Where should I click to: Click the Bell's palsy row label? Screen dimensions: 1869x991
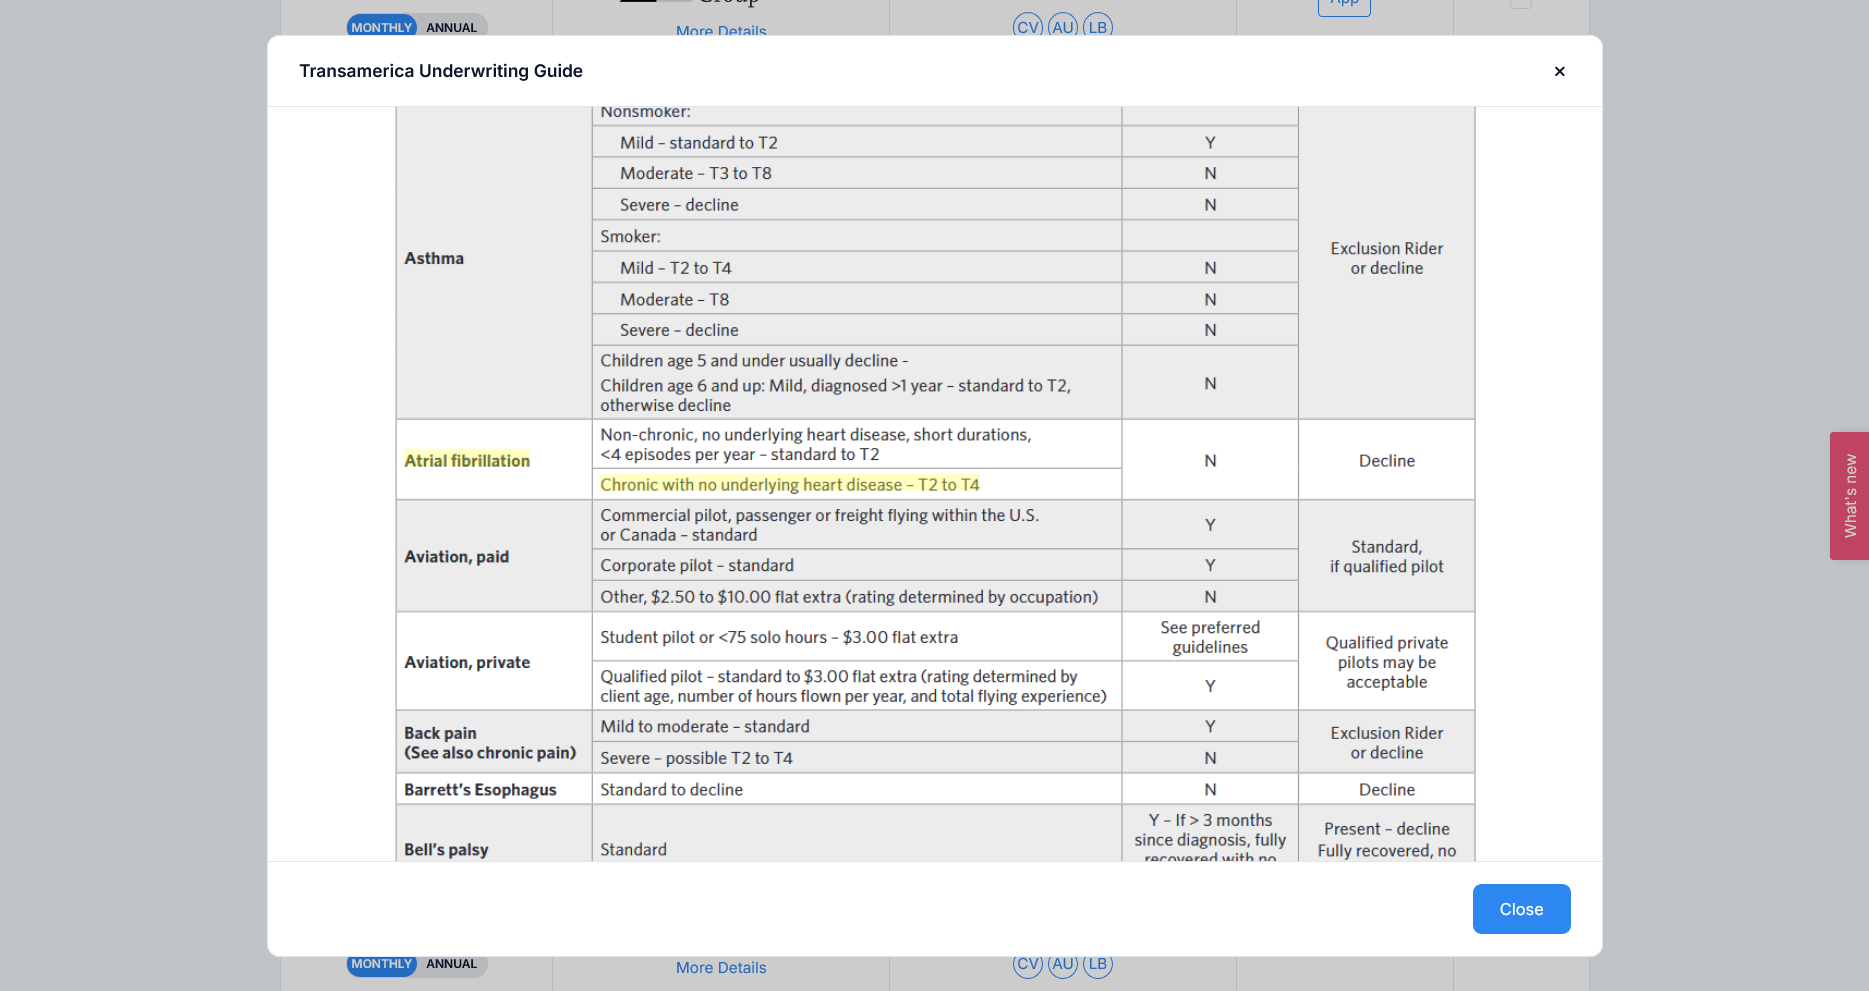tap(446, 849)
